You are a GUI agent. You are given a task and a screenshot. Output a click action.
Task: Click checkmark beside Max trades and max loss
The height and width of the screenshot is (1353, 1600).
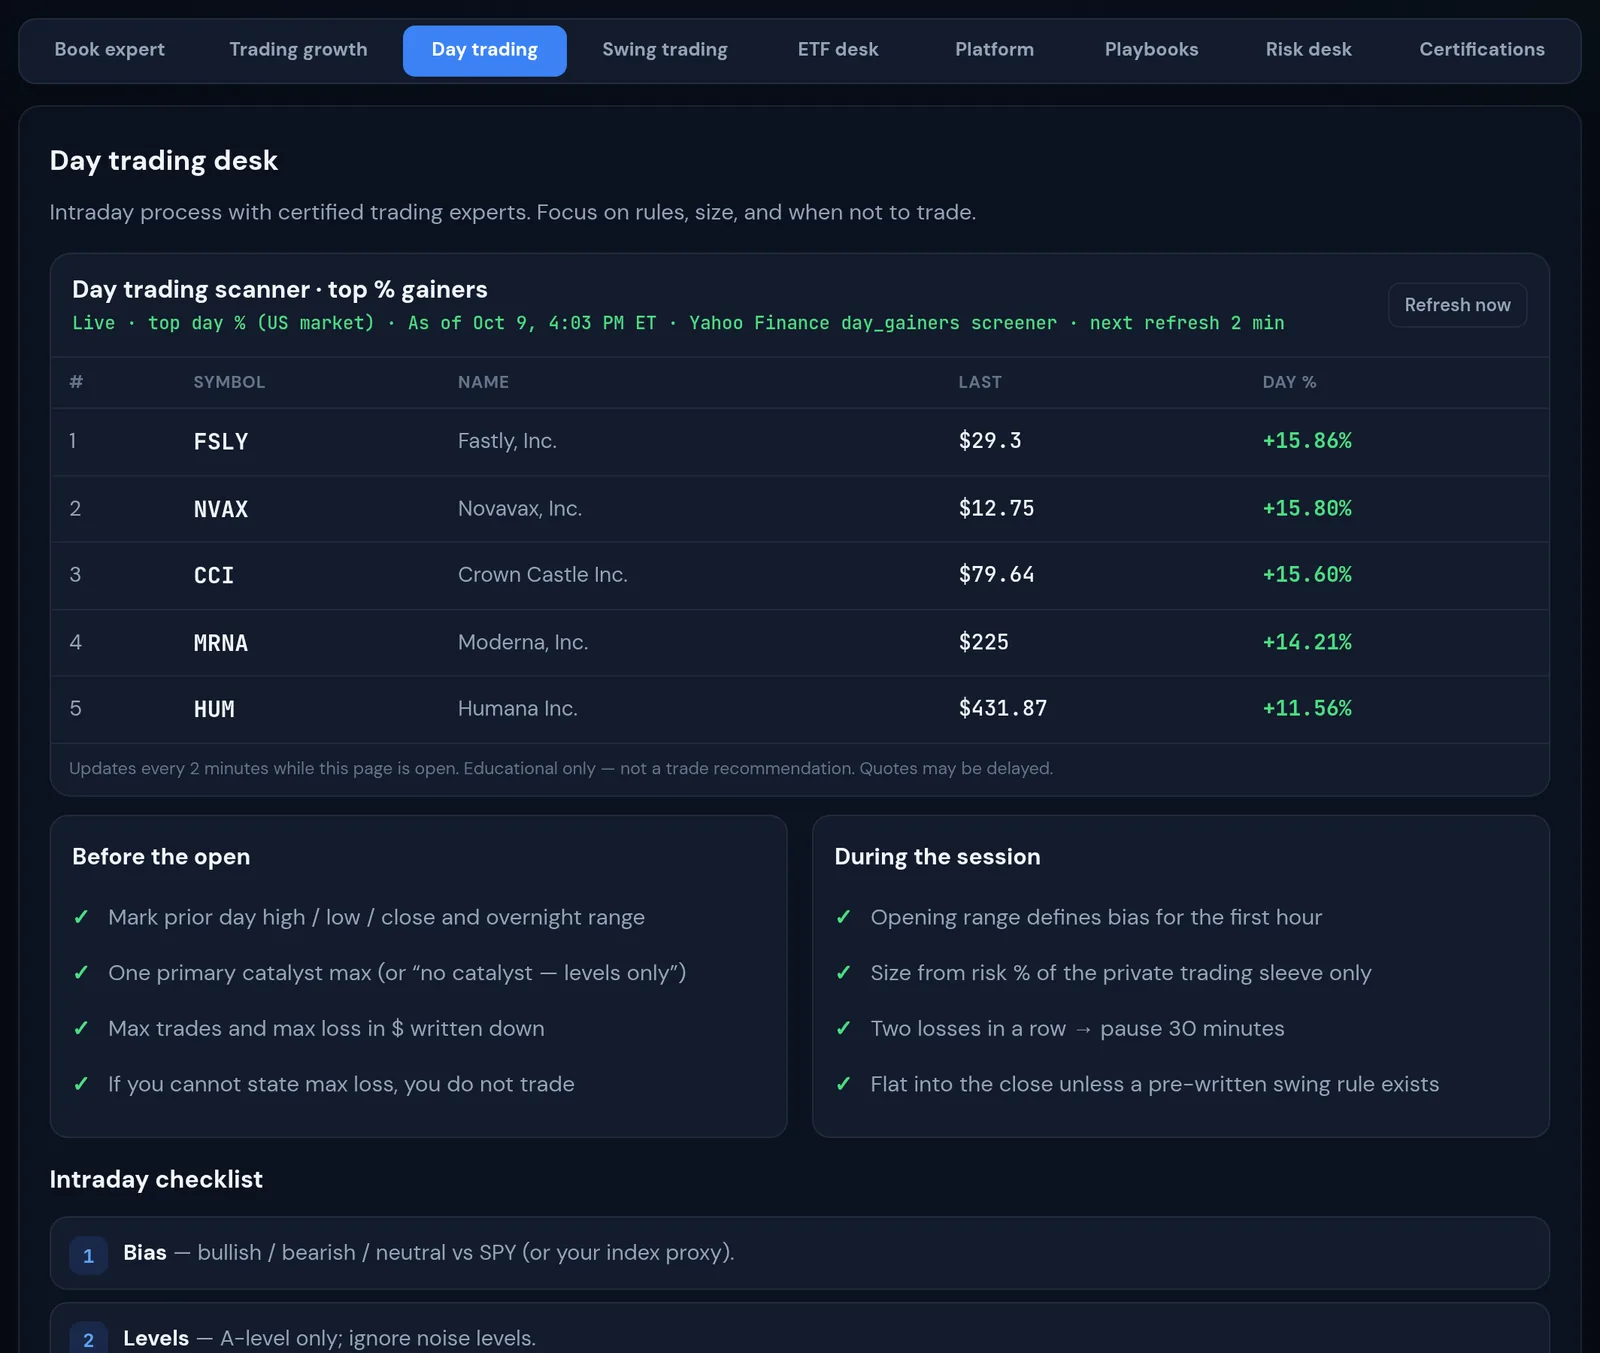[82, 1028]
